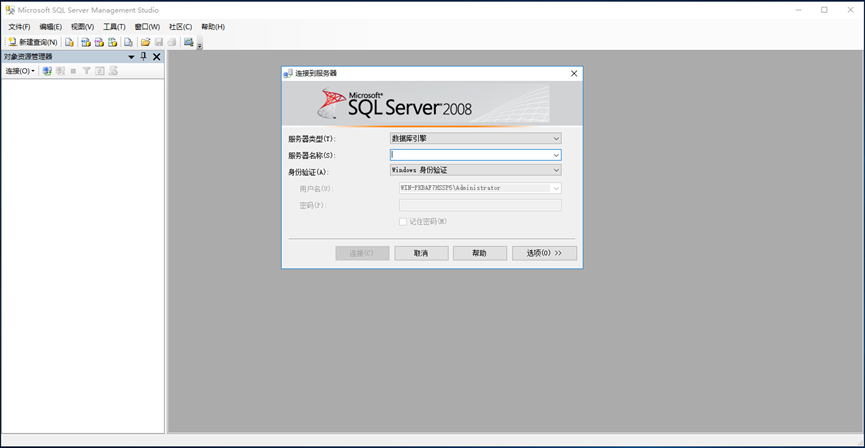Click the Open File folder icon
This screenshot has width=865, height=448.
[146, 42]
